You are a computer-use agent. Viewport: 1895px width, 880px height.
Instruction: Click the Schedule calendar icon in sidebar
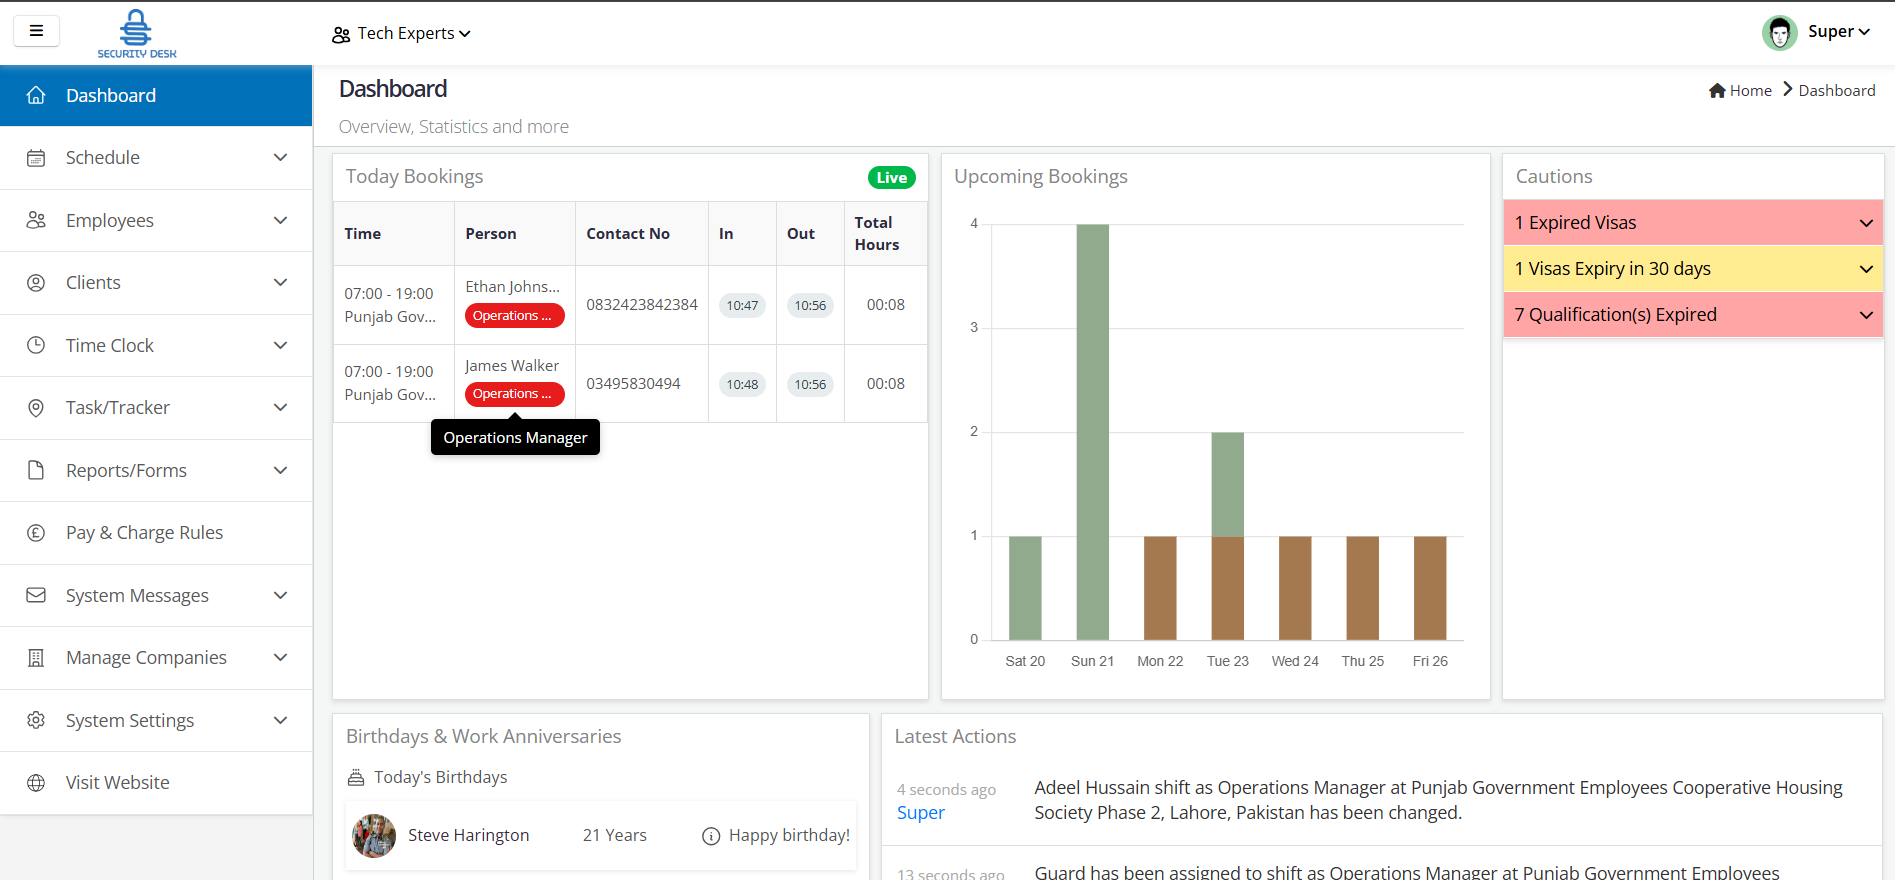point(36,158)
